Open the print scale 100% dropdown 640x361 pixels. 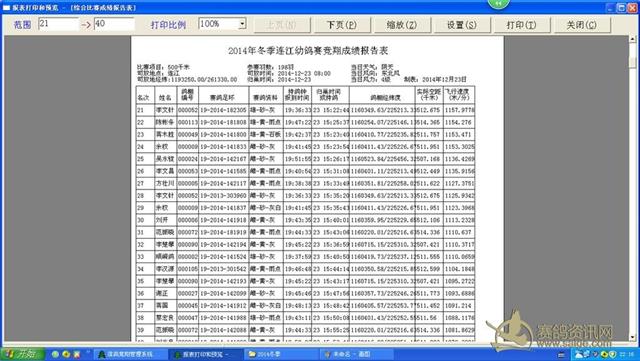242,24
